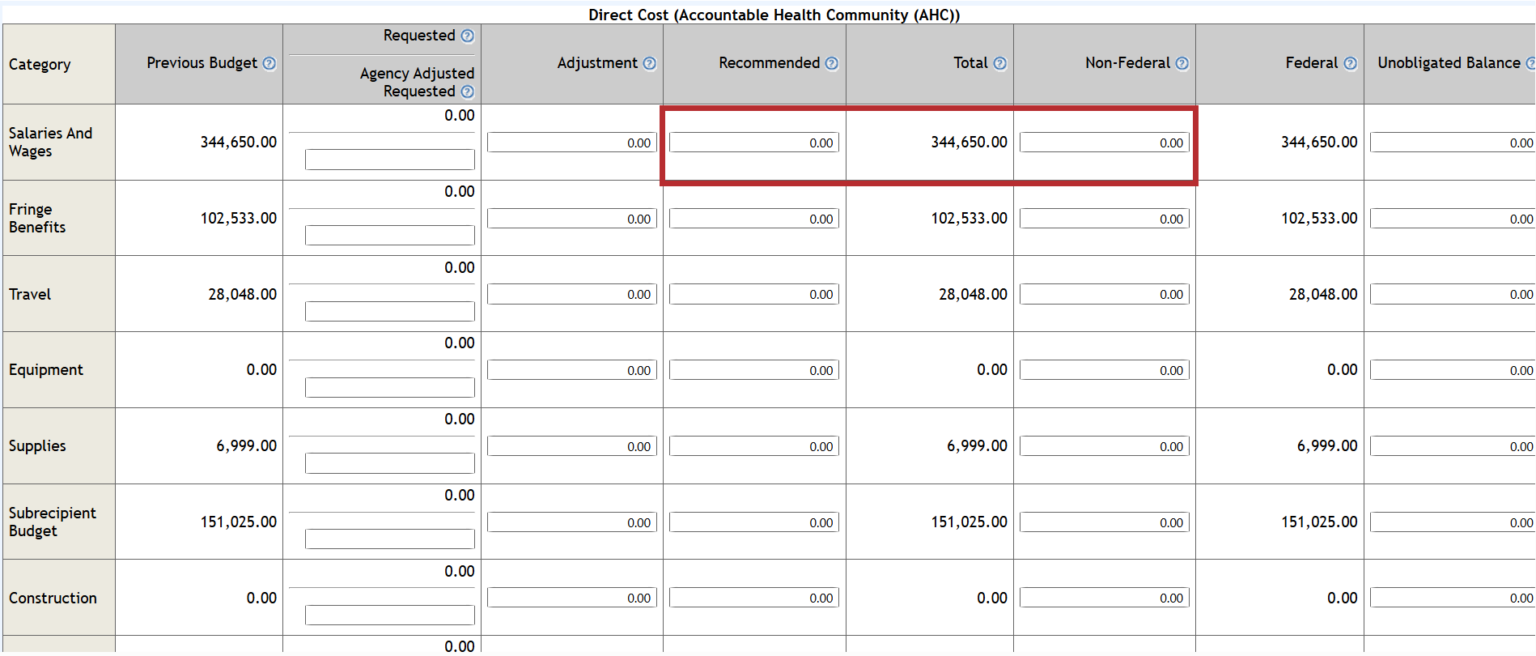The image size is (1536, 656).
Task: Click Fringe Benefits Unobligated Balance field
Action: coord(1452,219)
